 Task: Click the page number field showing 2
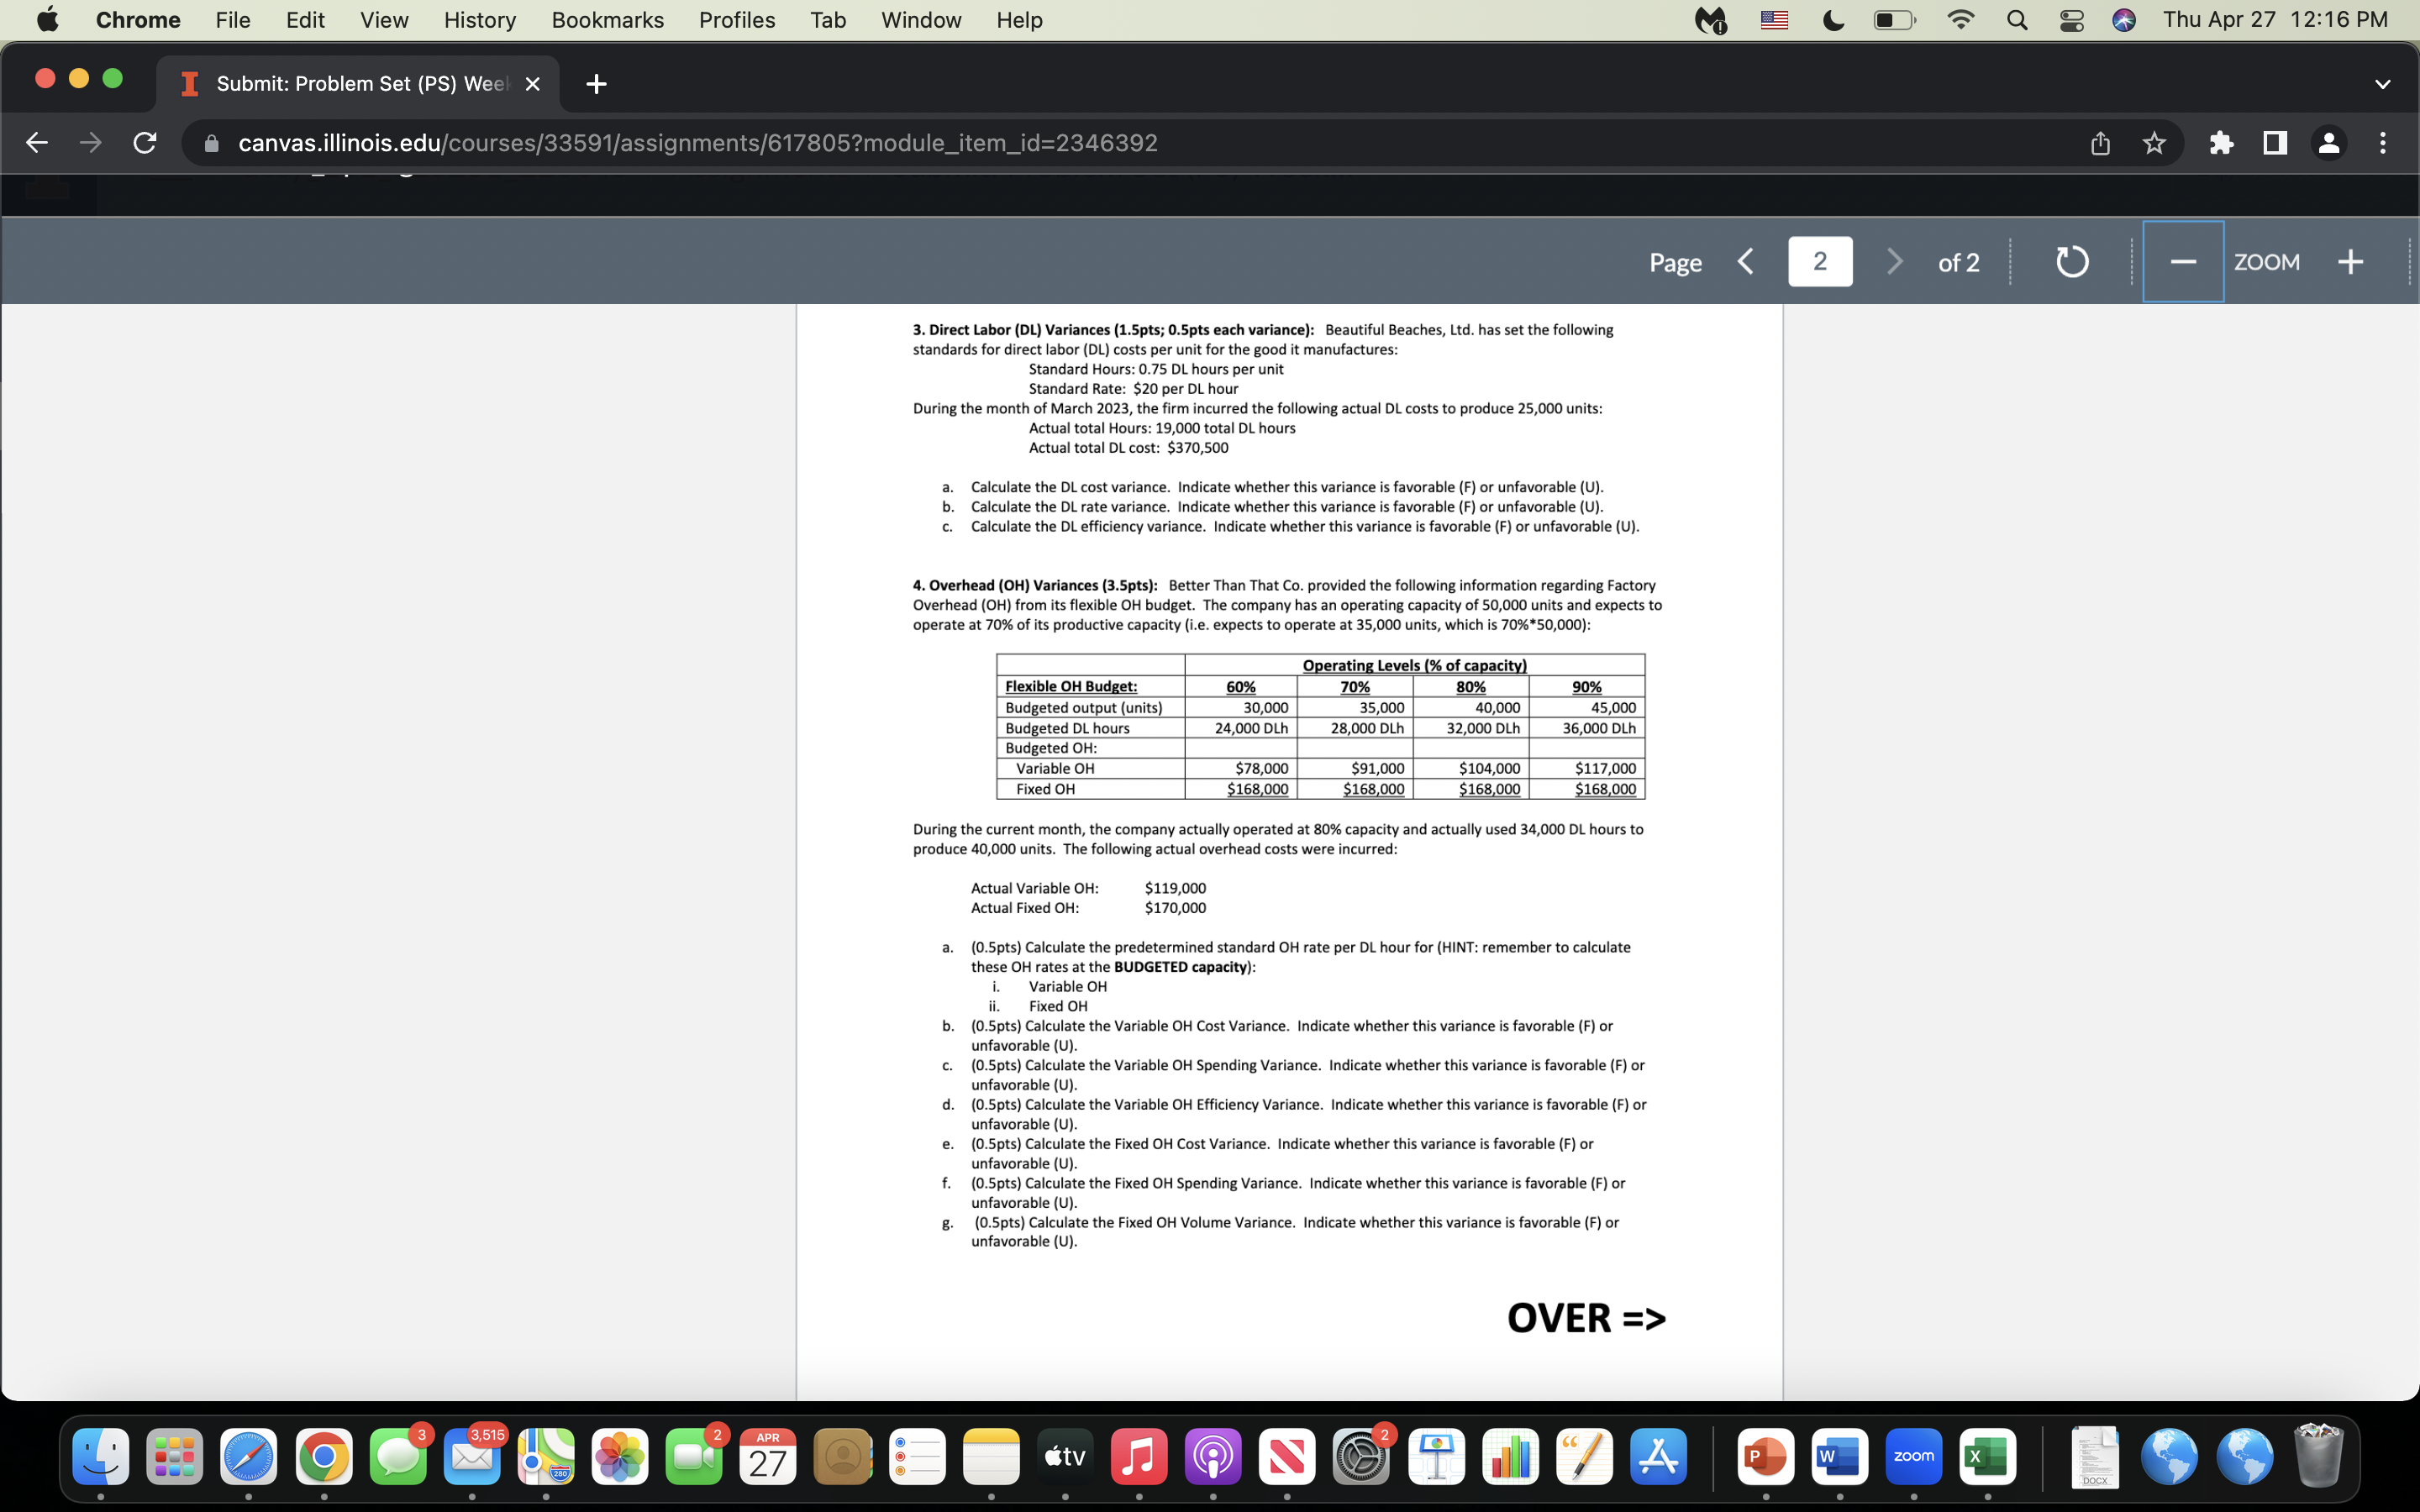[1820, 261]
